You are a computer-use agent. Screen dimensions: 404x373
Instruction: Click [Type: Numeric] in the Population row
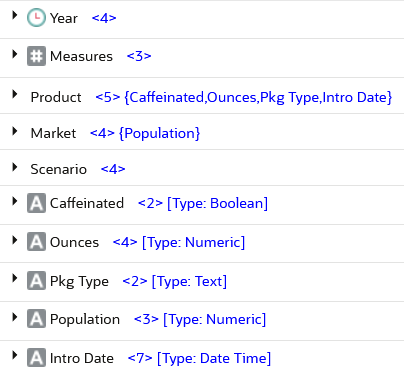coord(215,320)
